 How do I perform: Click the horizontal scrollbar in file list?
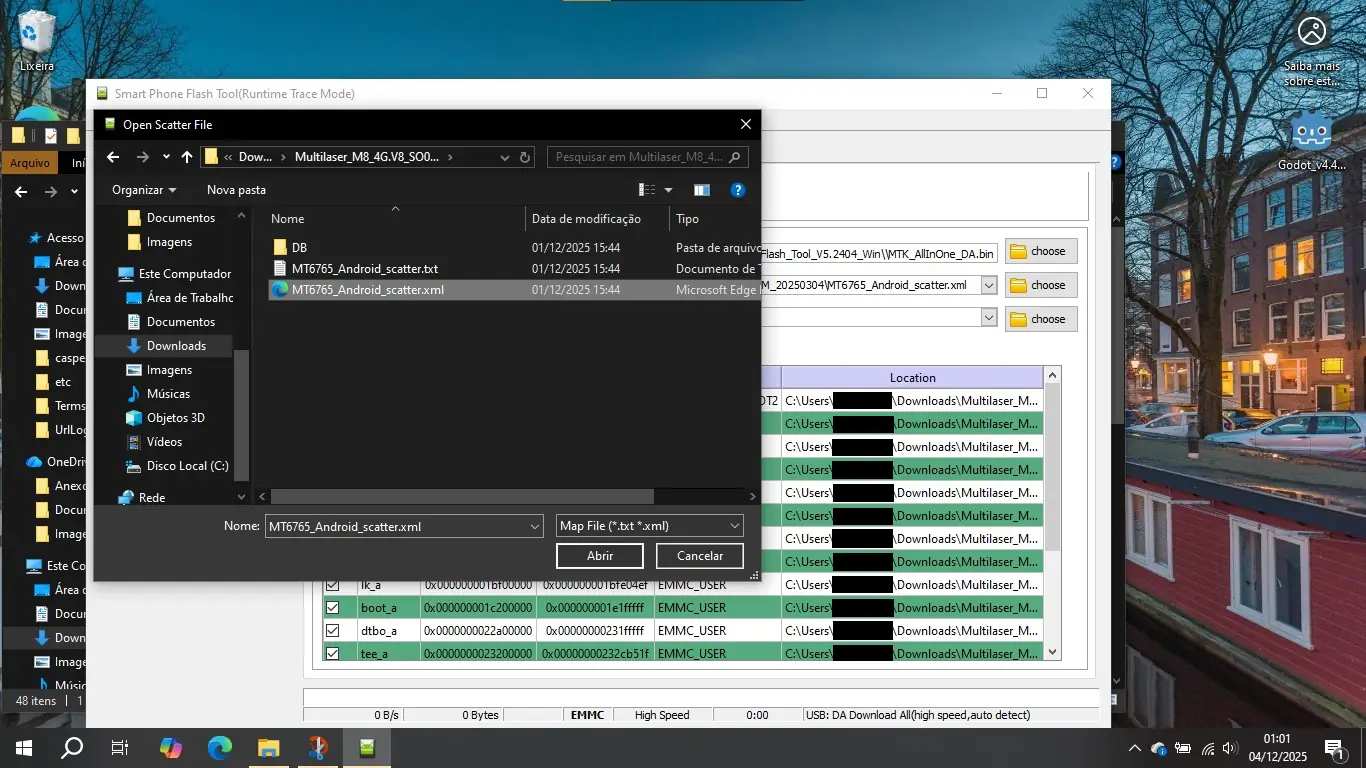[462, 496]
